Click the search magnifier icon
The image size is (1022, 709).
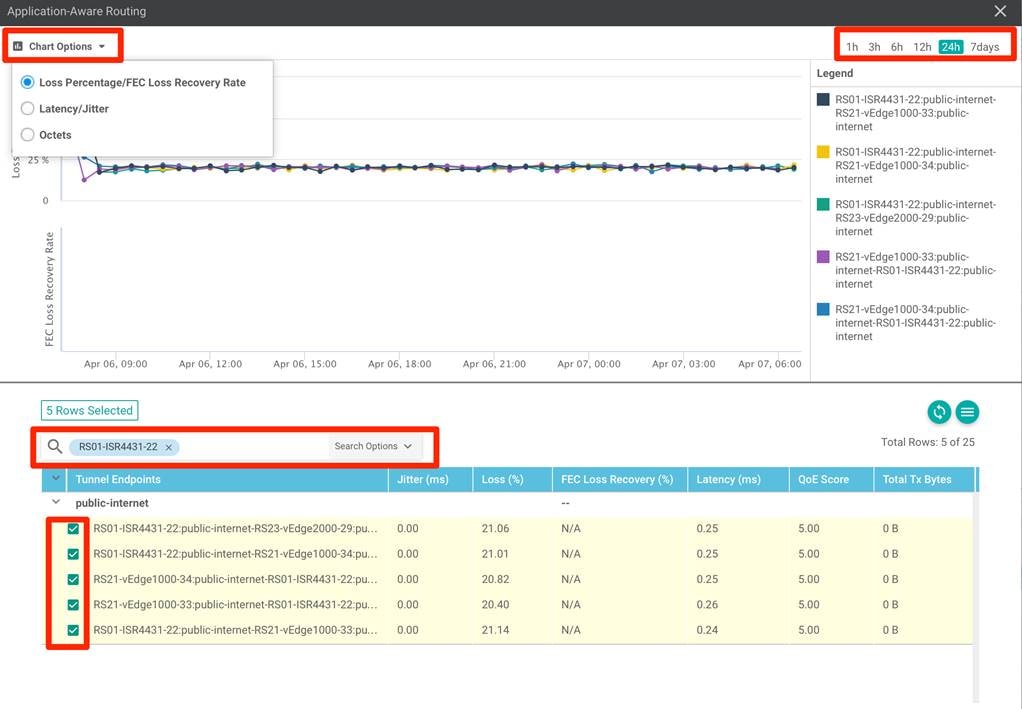click(55, 447)
